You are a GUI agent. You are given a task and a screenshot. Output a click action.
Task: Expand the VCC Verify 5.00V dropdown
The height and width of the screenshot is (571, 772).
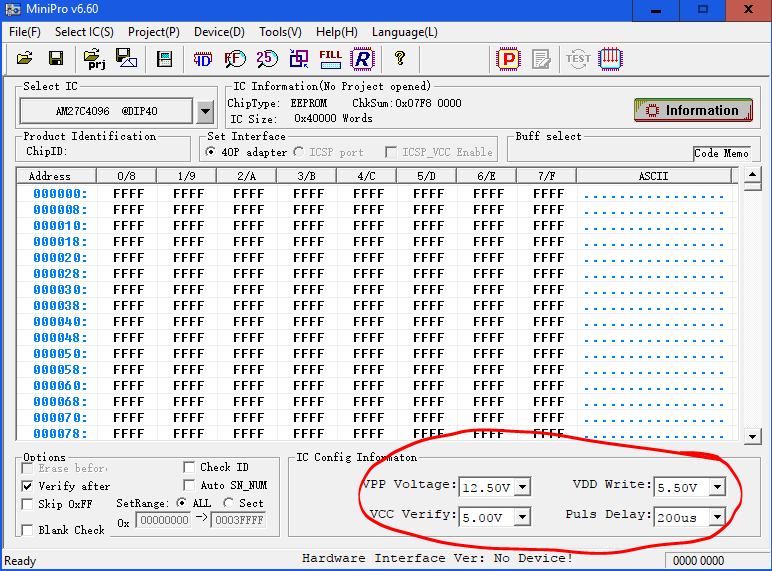click(522, 517)
